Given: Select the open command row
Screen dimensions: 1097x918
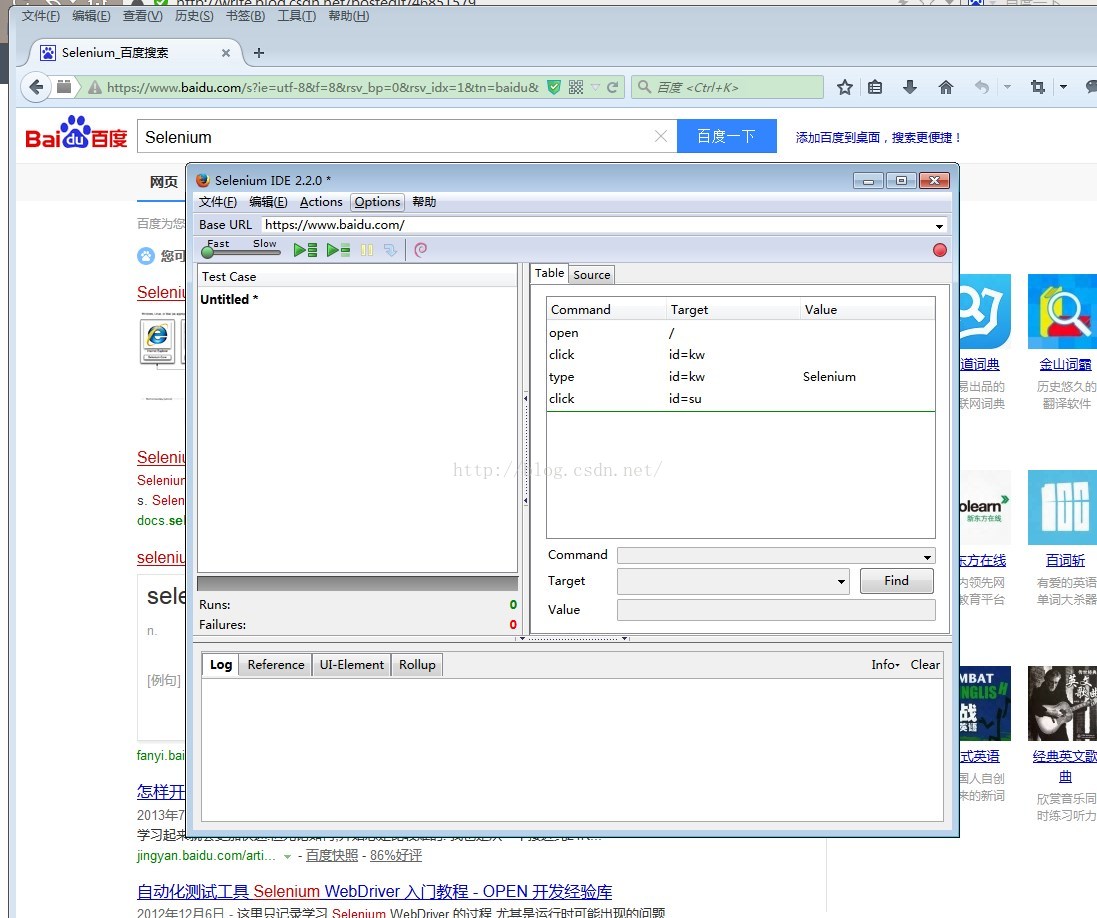Looking at the screenshot, I should (740, 333).
